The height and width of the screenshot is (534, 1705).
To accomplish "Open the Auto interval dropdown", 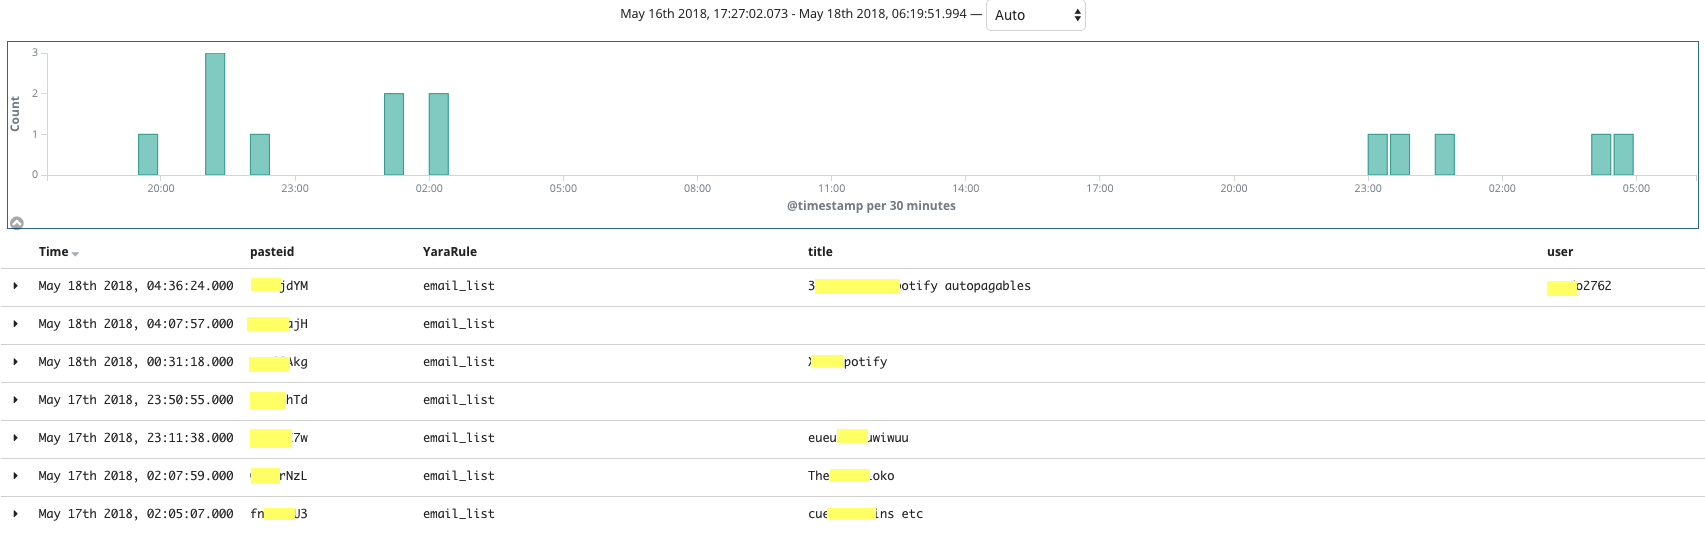I will (1035, 15).
